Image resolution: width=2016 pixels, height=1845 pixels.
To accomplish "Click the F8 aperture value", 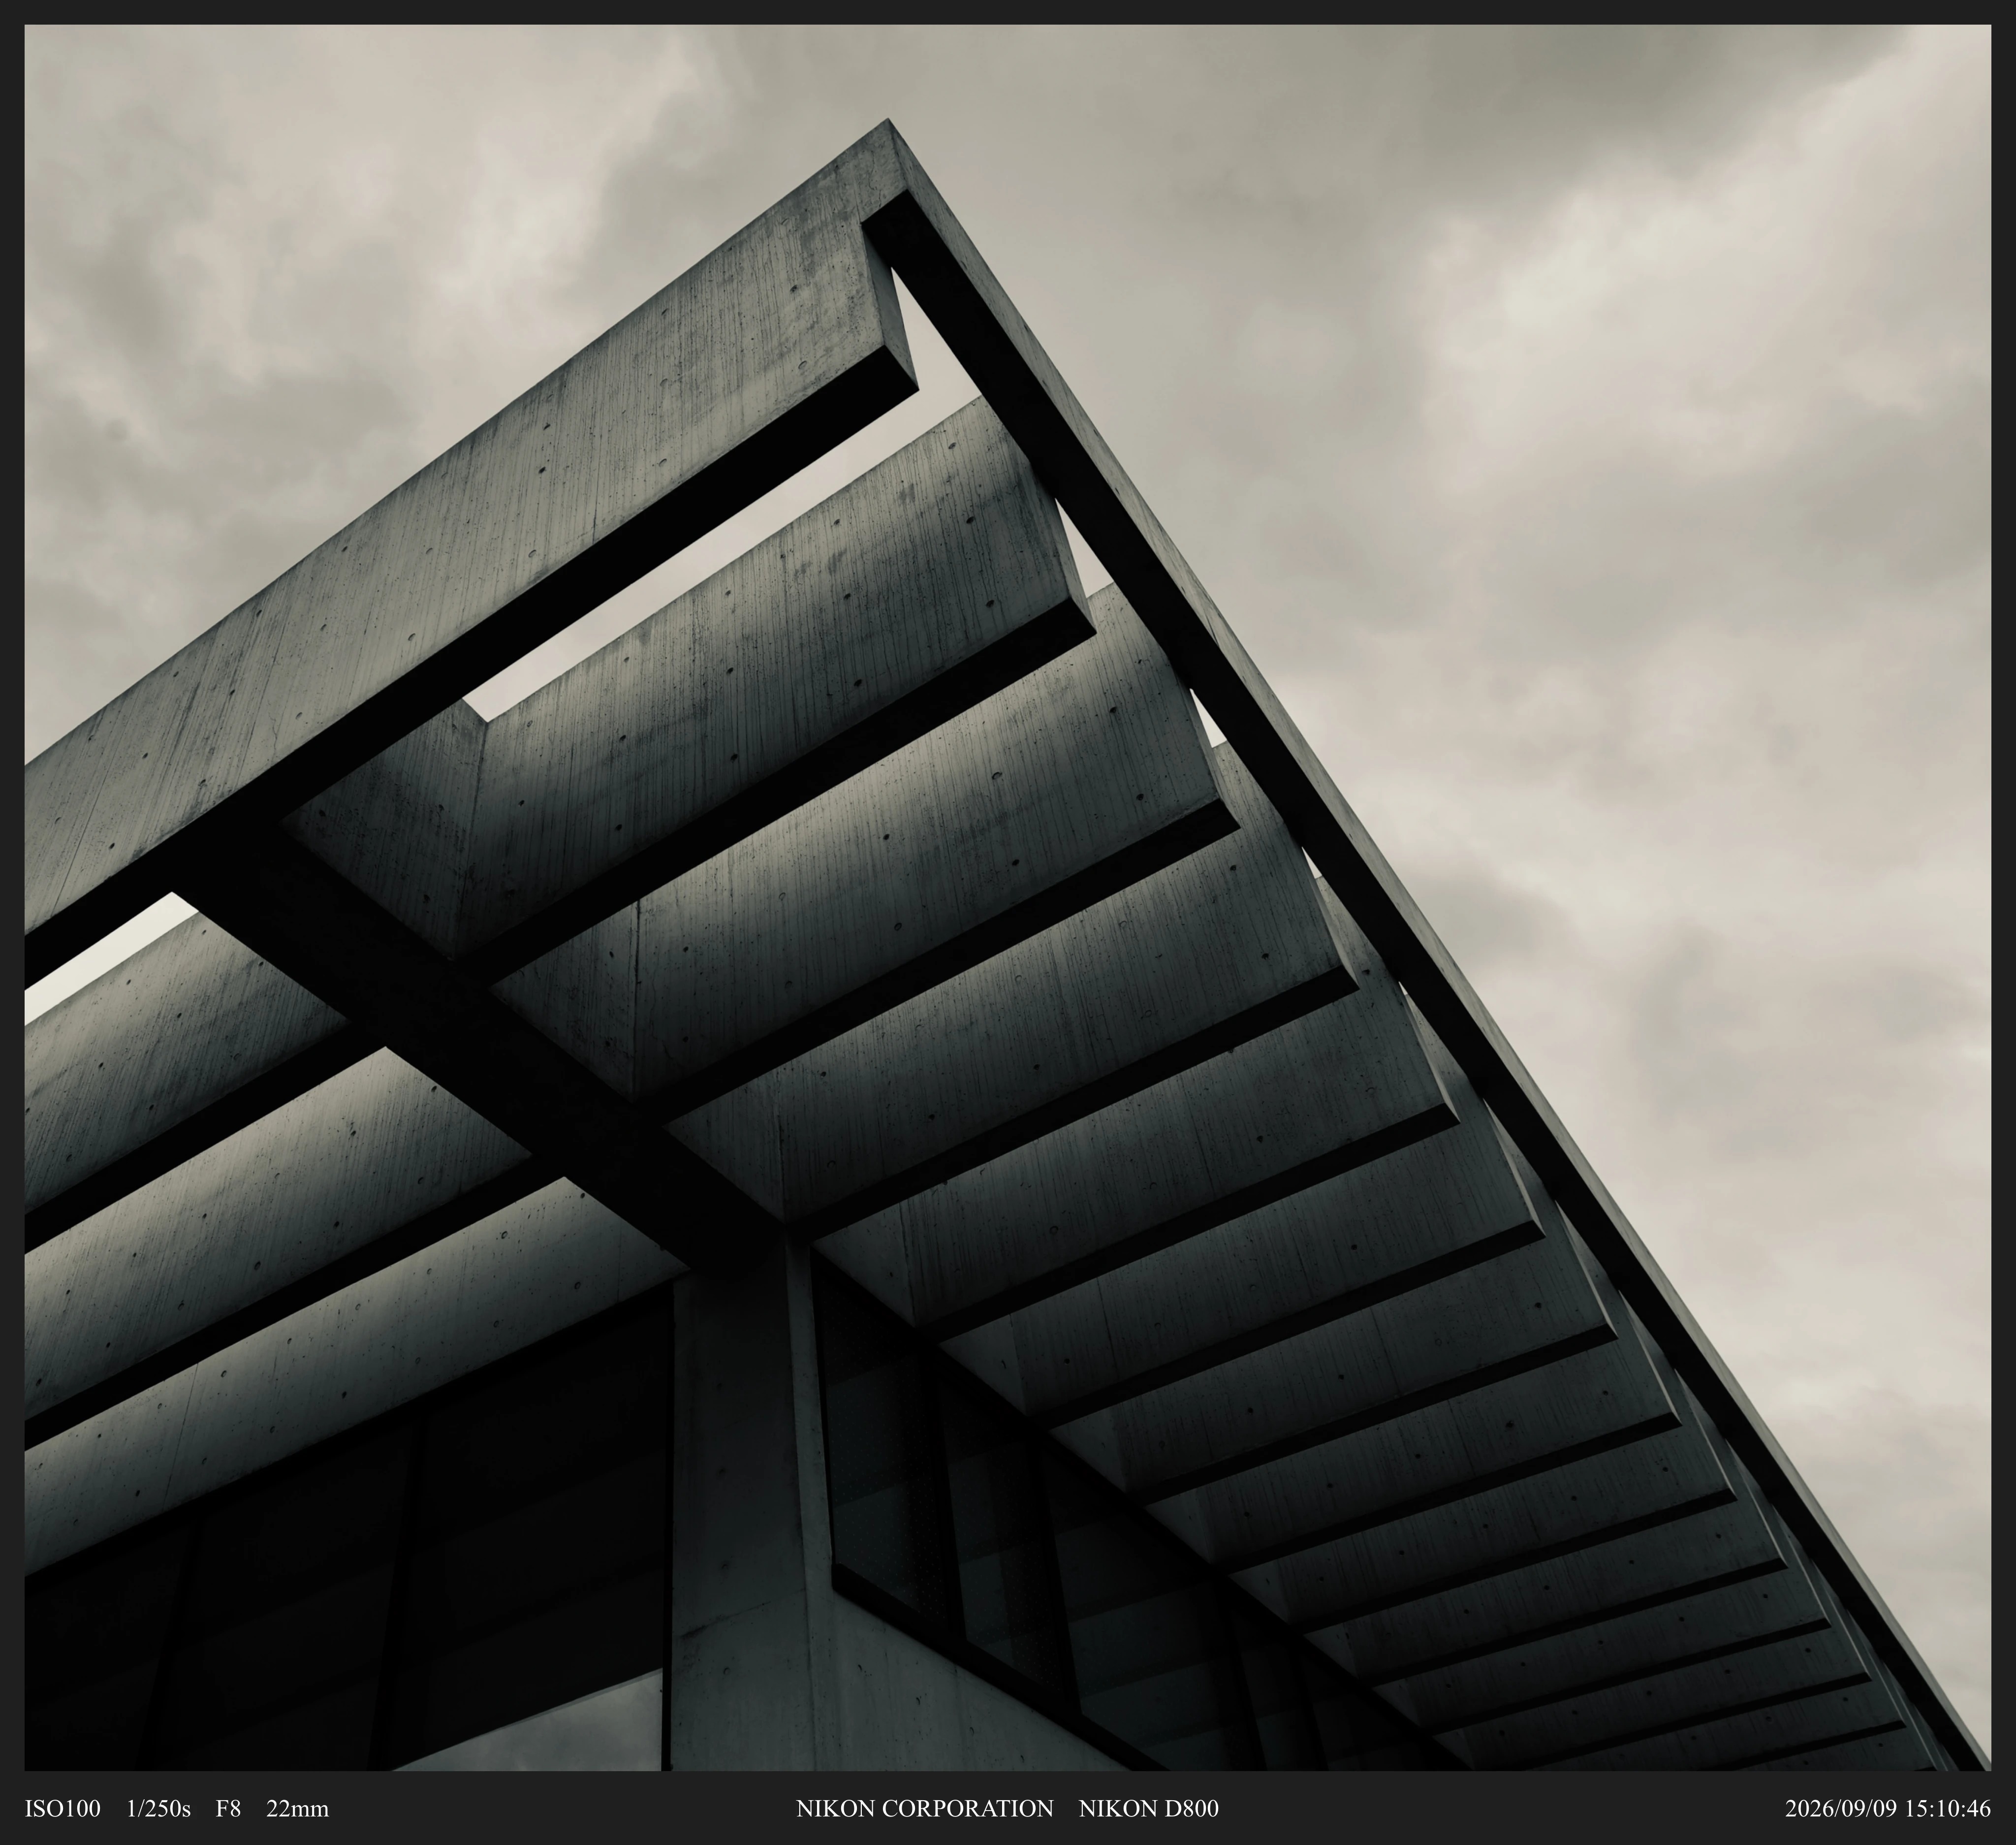I will [x=228, y=1808].
